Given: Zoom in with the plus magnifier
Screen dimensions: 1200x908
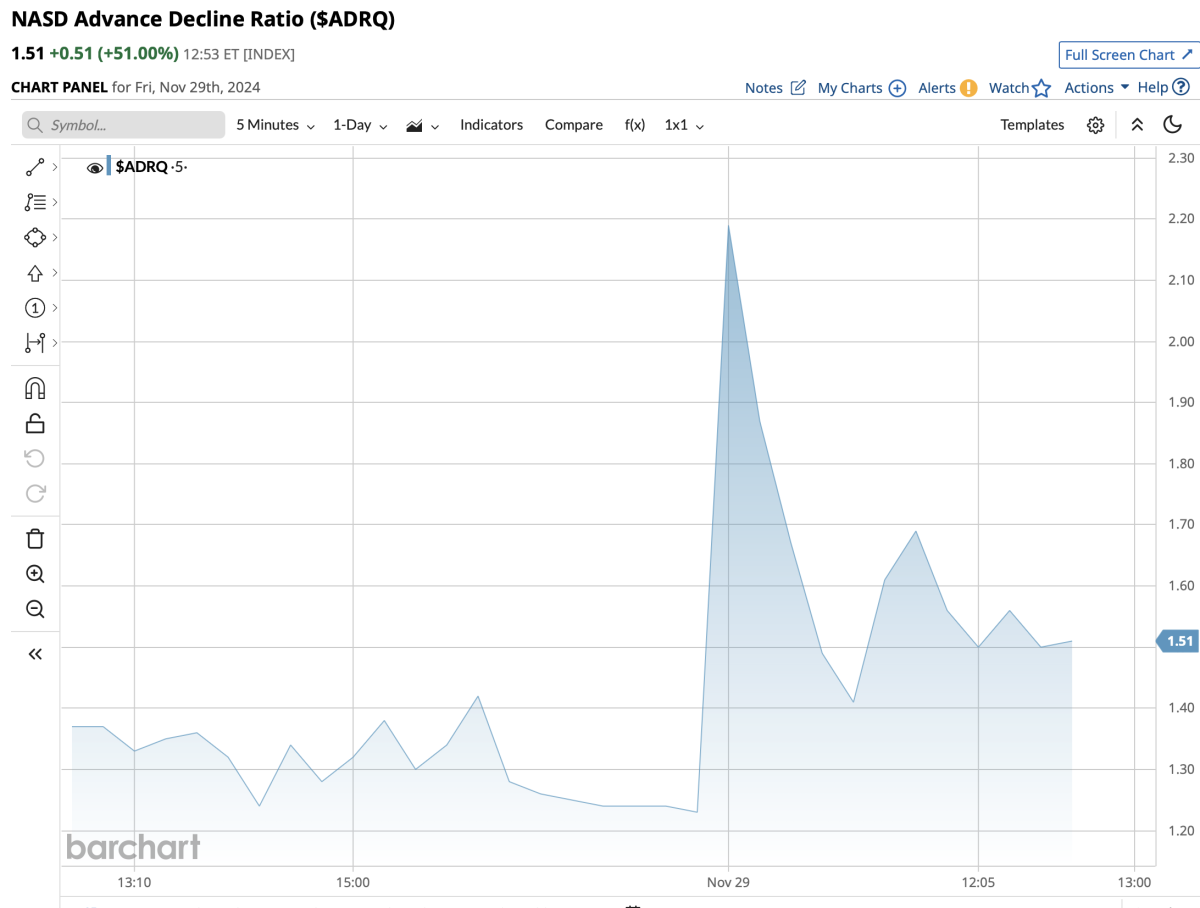Looking at the screenshot, I should pos(35,574).
